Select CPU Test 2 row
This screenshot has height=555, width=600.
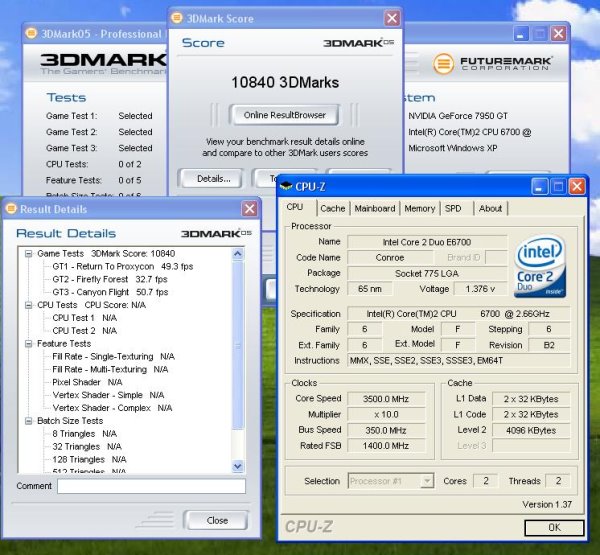[85, 331]
